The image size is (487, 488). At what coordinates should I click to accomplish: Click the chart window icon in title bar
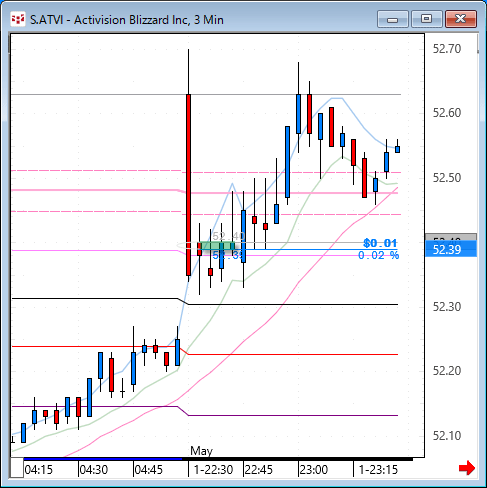click(x=18, y=20)
